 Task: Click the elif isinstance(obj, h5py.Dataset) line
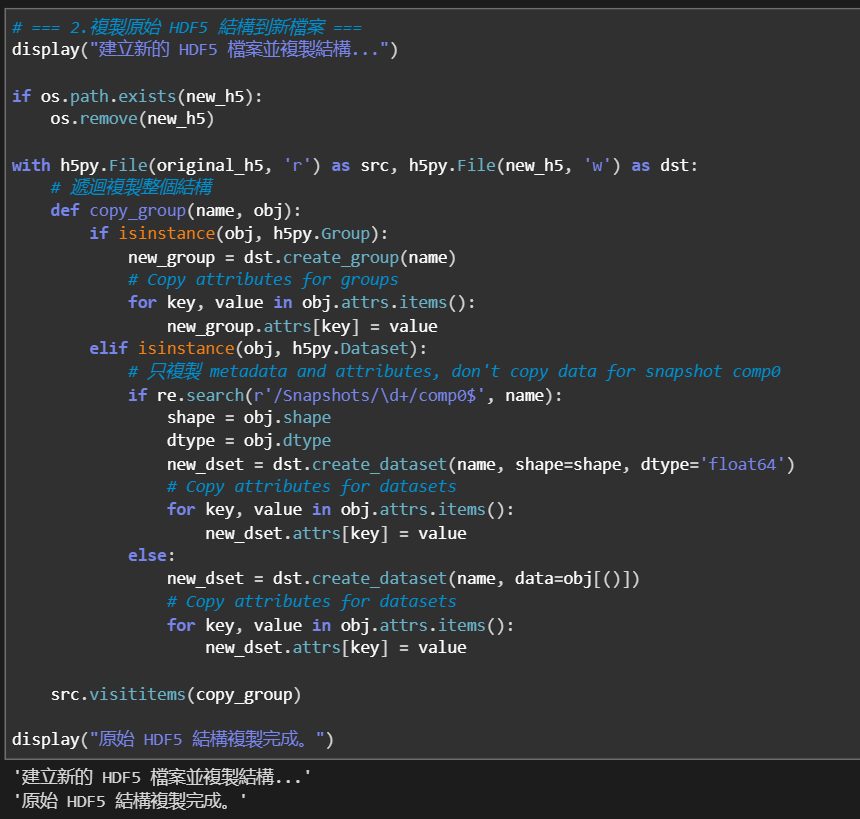258,349
